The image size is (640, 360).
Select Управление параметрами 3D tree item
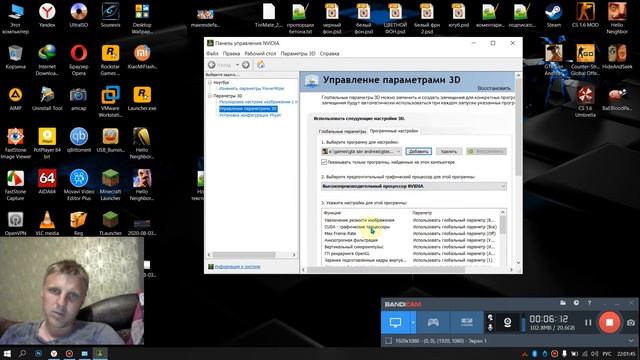click(x=248, y=109)
